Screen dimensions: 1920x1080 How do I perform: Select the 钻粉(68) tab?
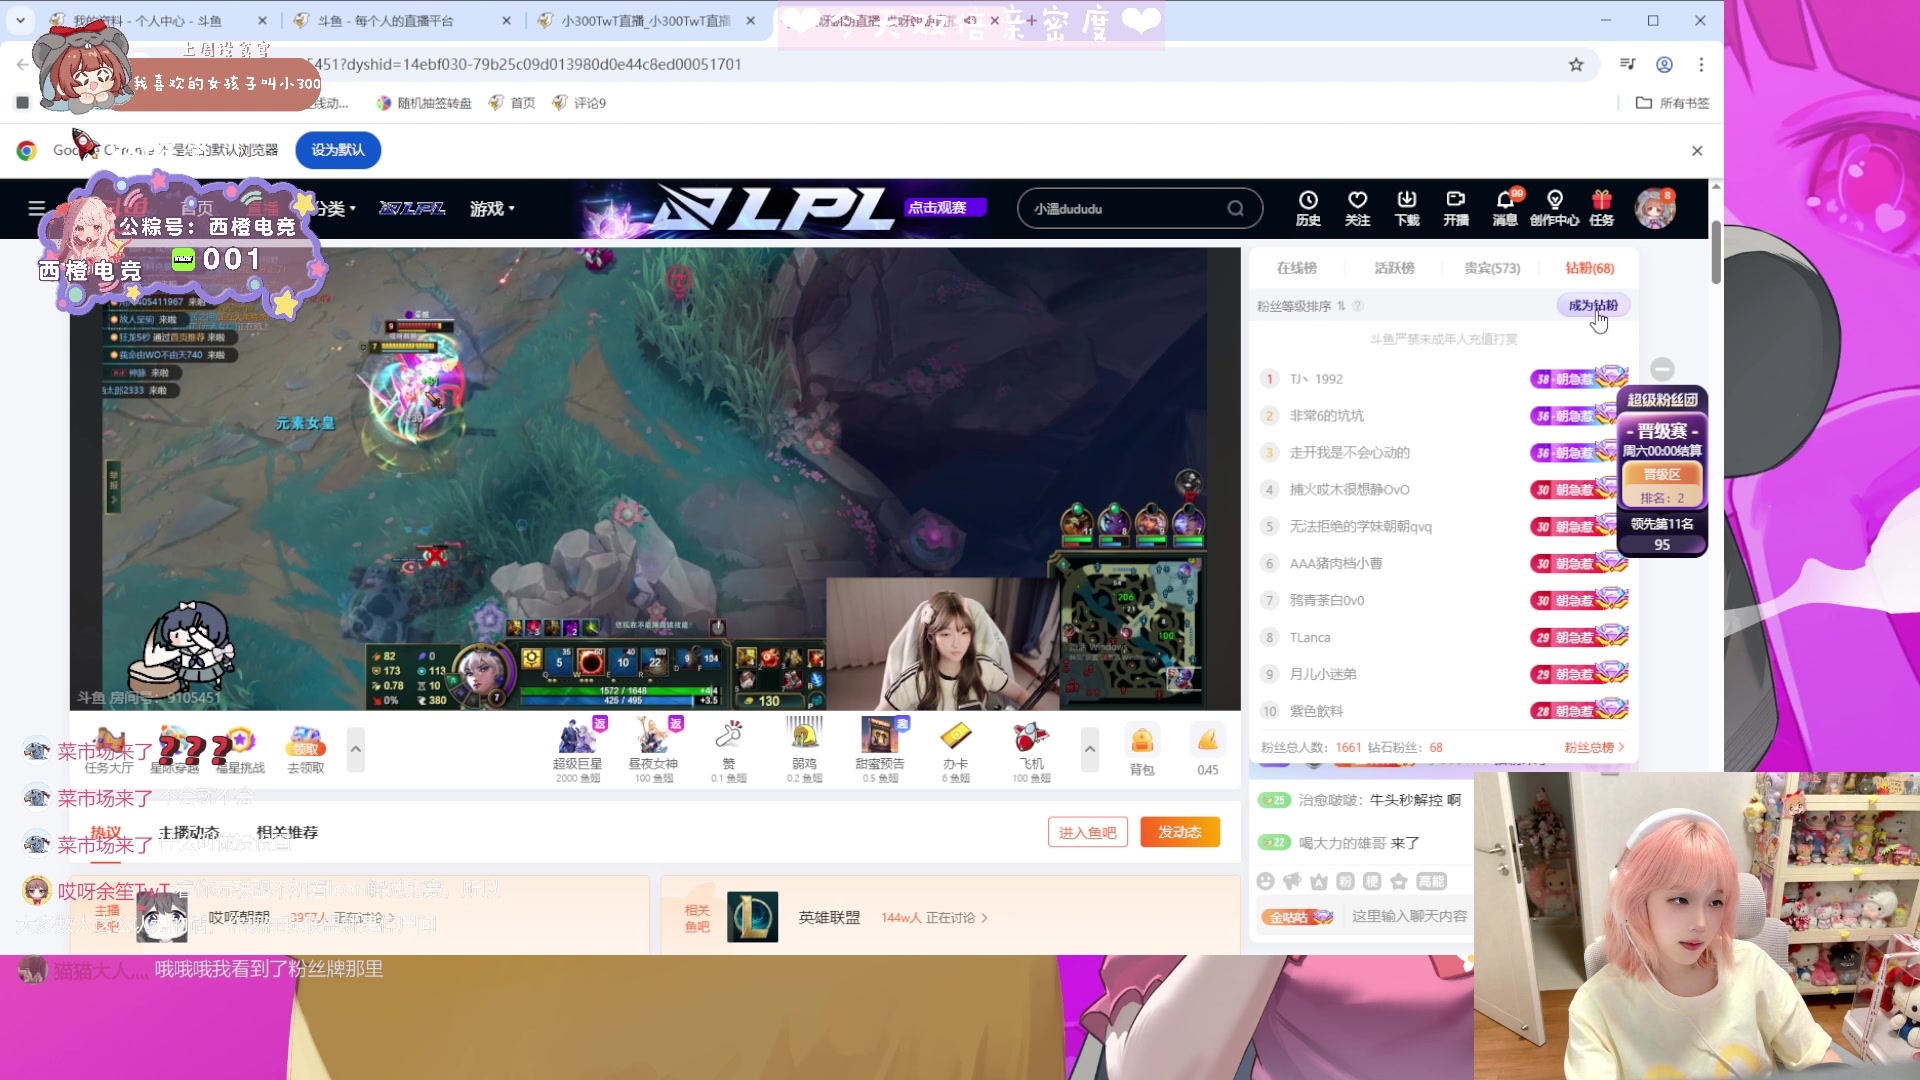click(1590, 268)
